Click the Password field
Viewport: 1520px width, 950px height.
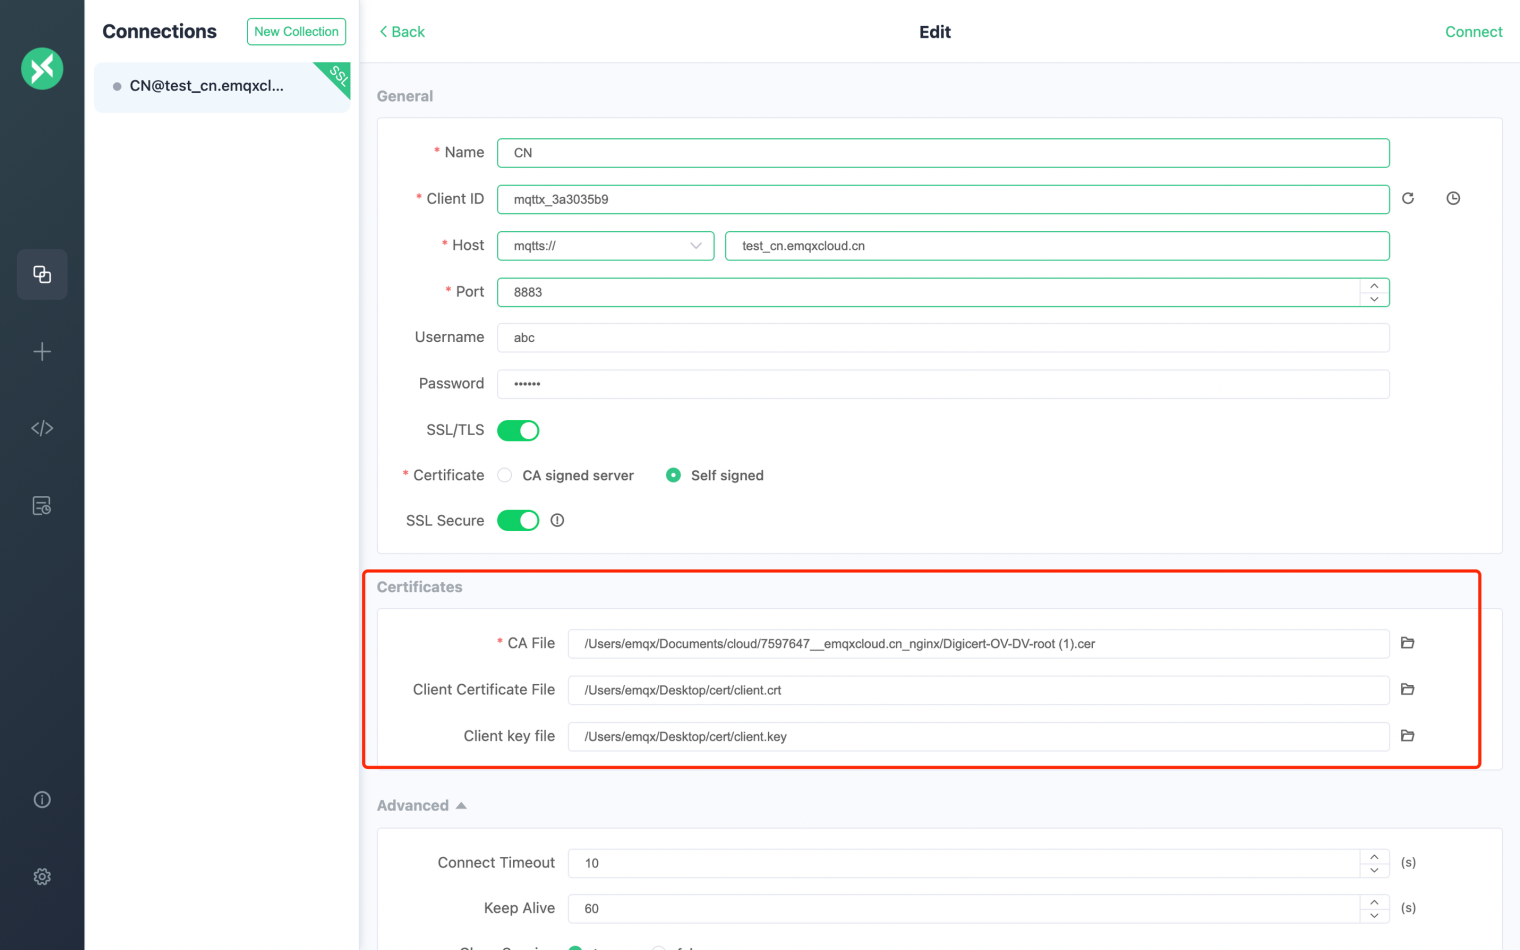point(943,384)
